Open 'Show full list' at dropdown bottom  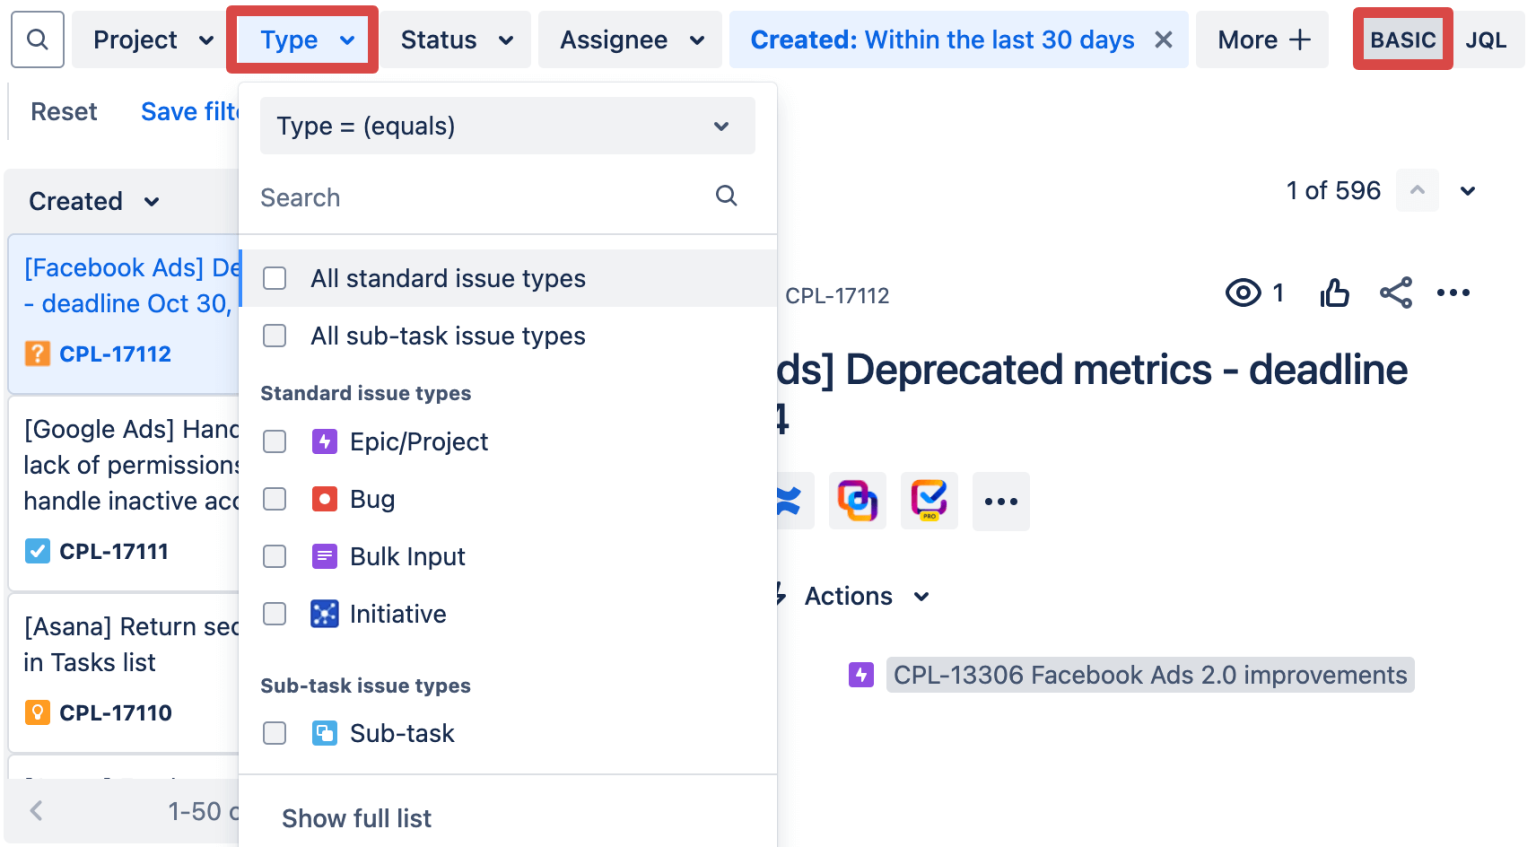point(356,818)
